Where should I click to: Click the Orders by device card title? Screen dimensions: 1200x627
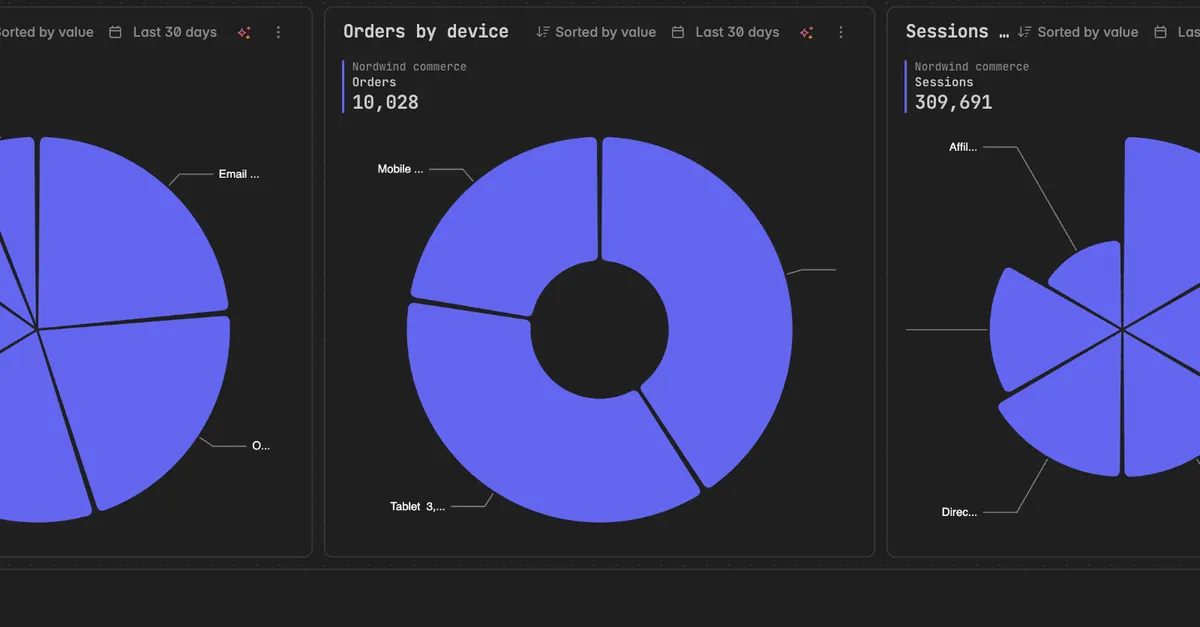426,32
